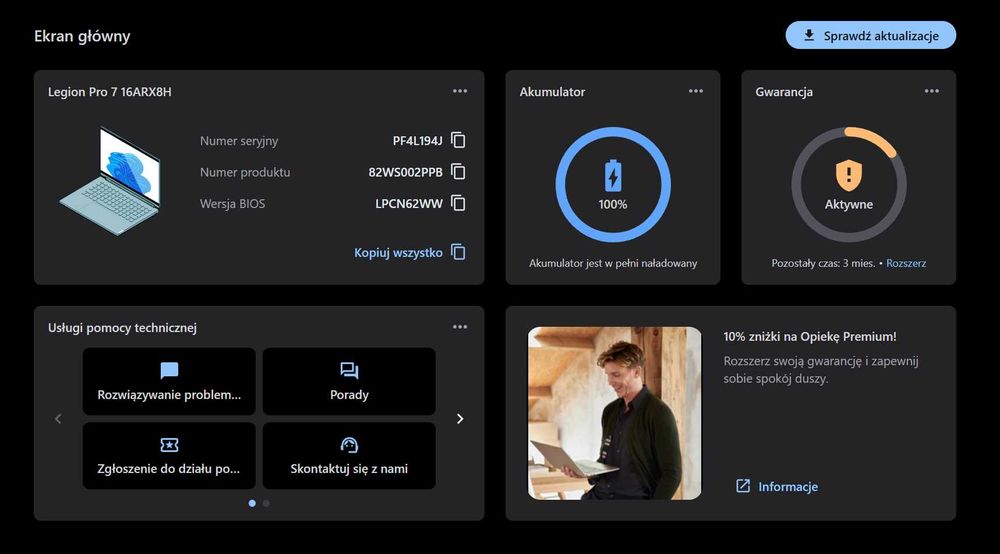Click the Aktywne warranty status text
Screen dimensions: 1000x554
point(849,205)
